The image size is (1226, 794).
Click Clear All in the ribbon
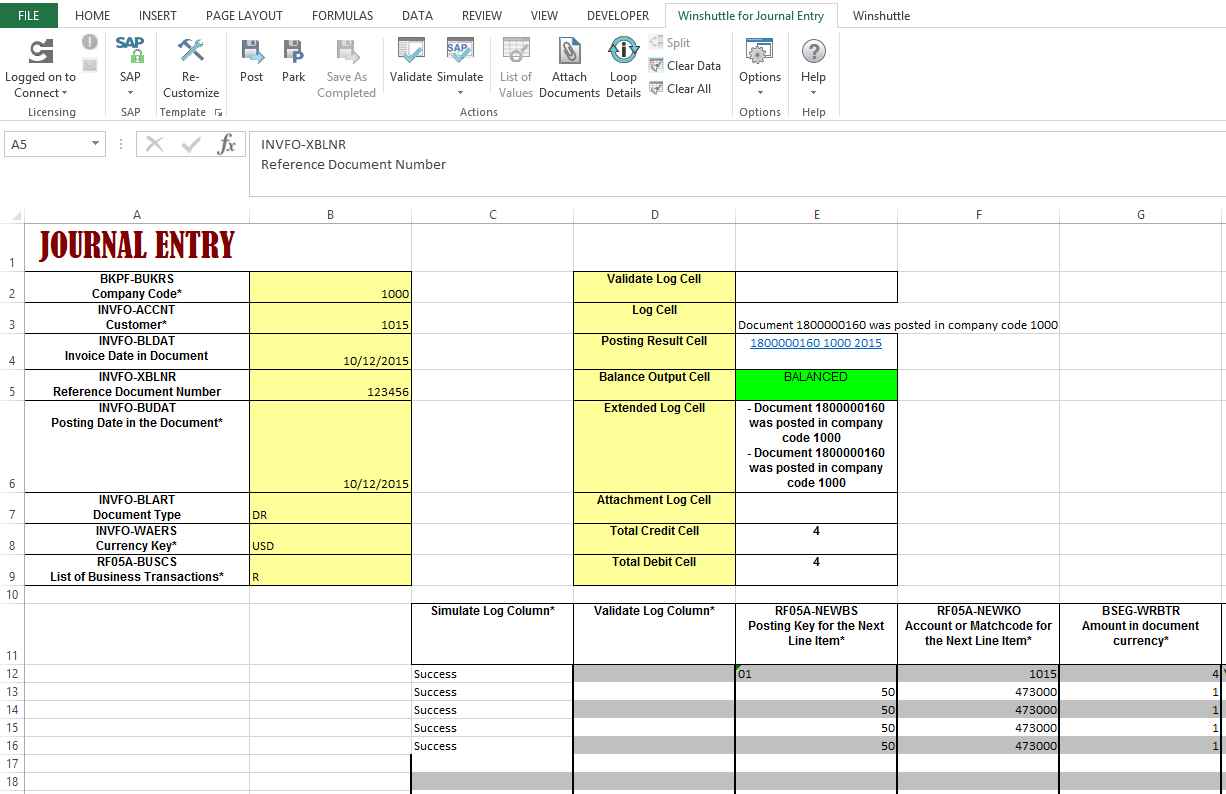pos(680,89)
